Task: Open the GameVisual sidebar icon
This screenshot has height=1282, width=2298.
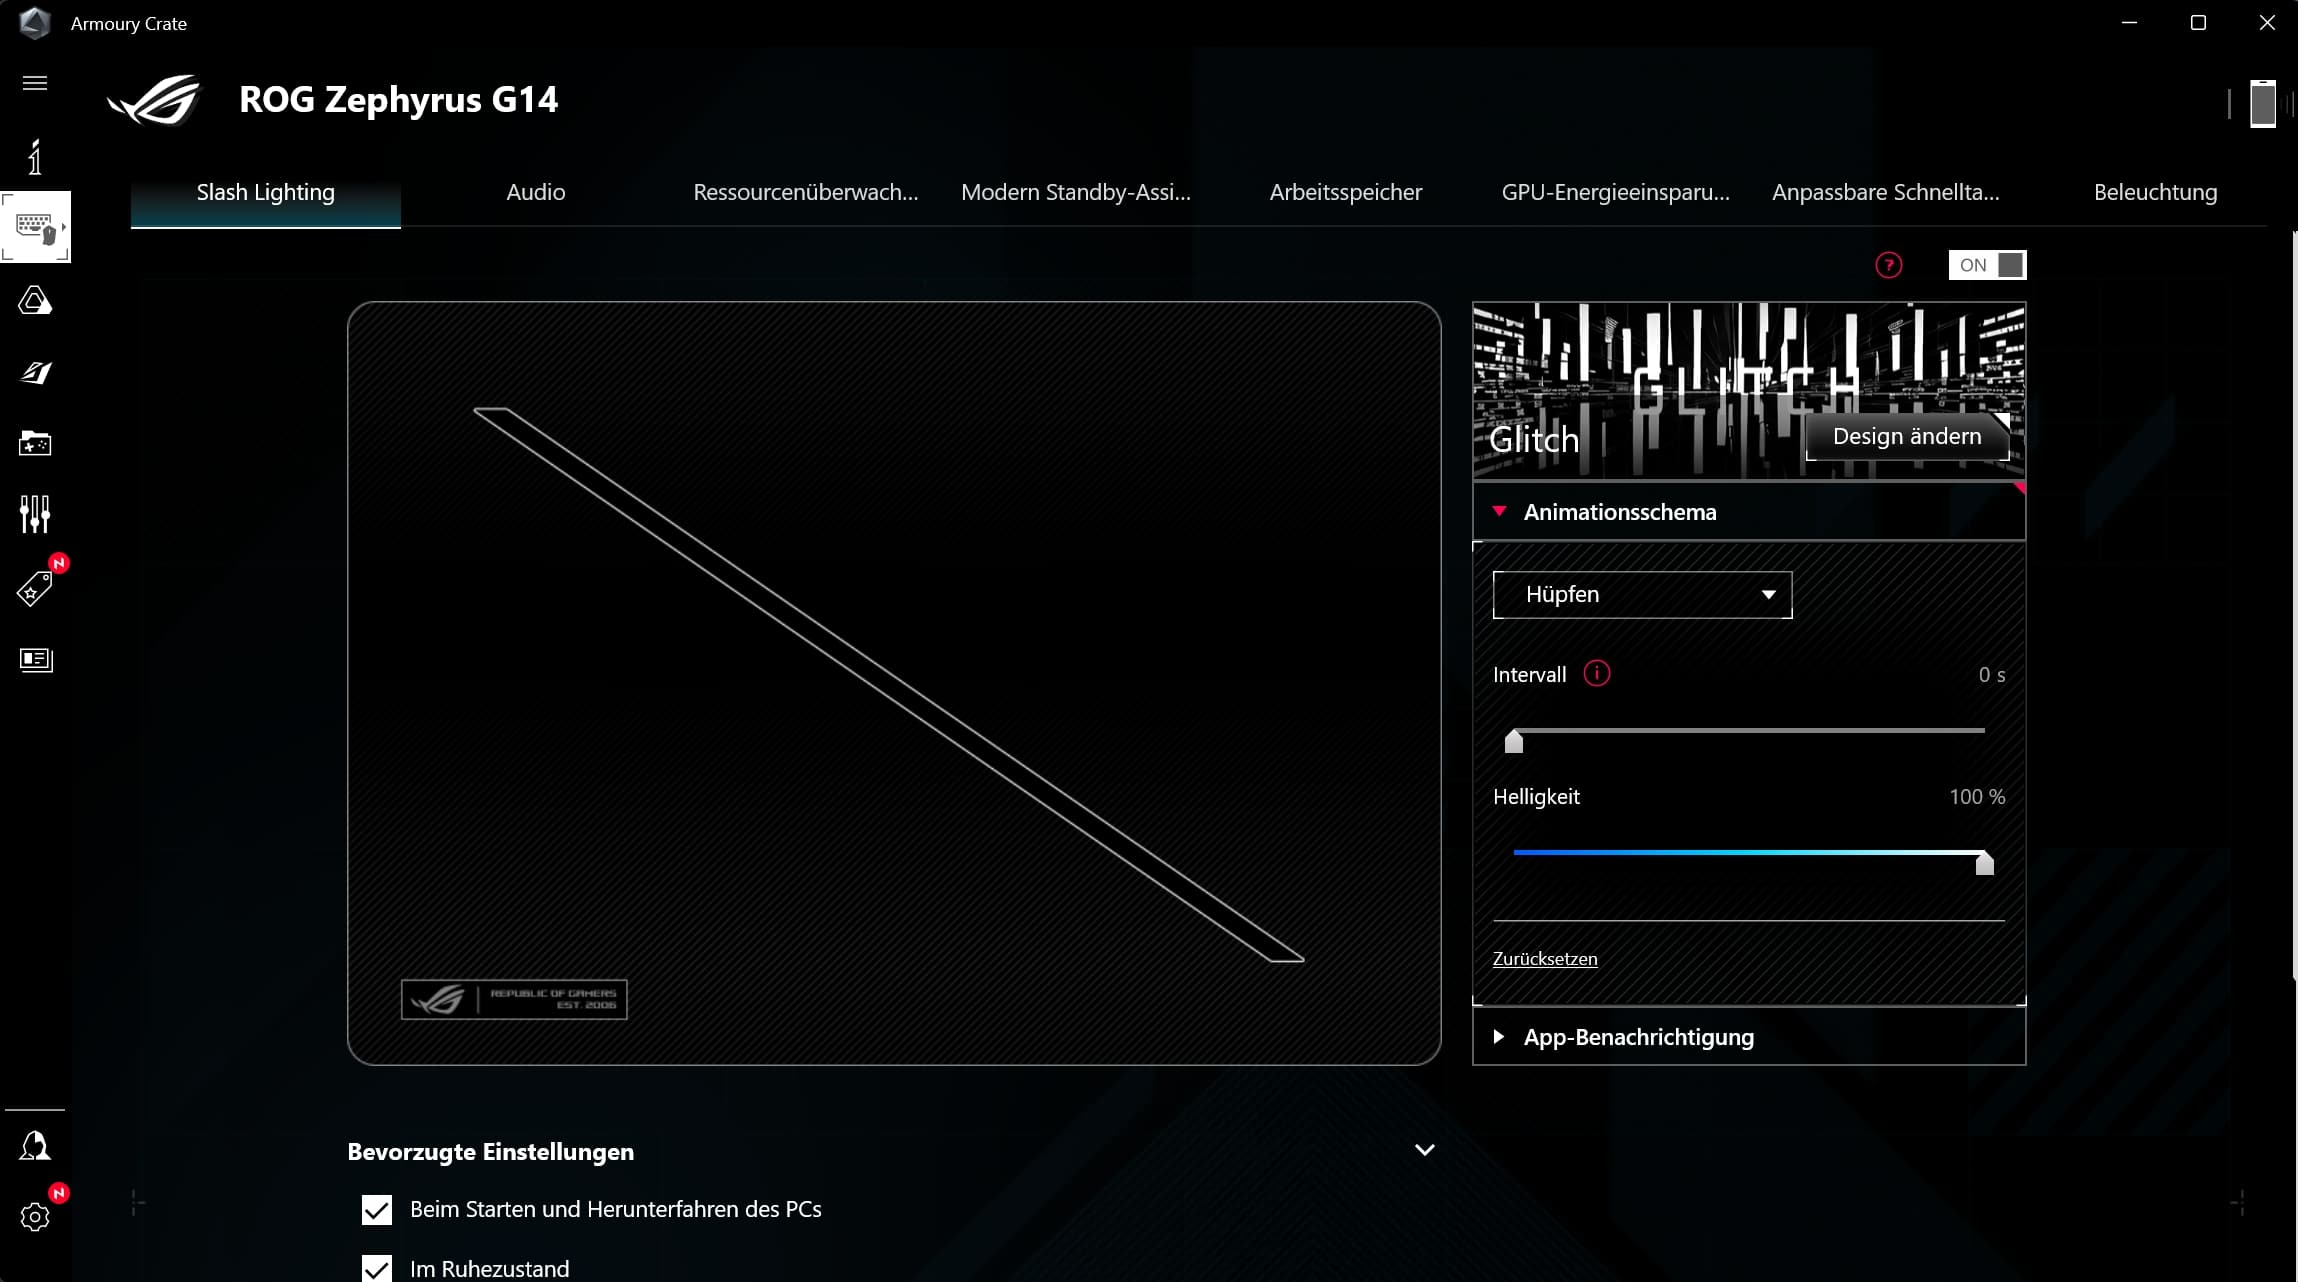Action: click(35, 373)
